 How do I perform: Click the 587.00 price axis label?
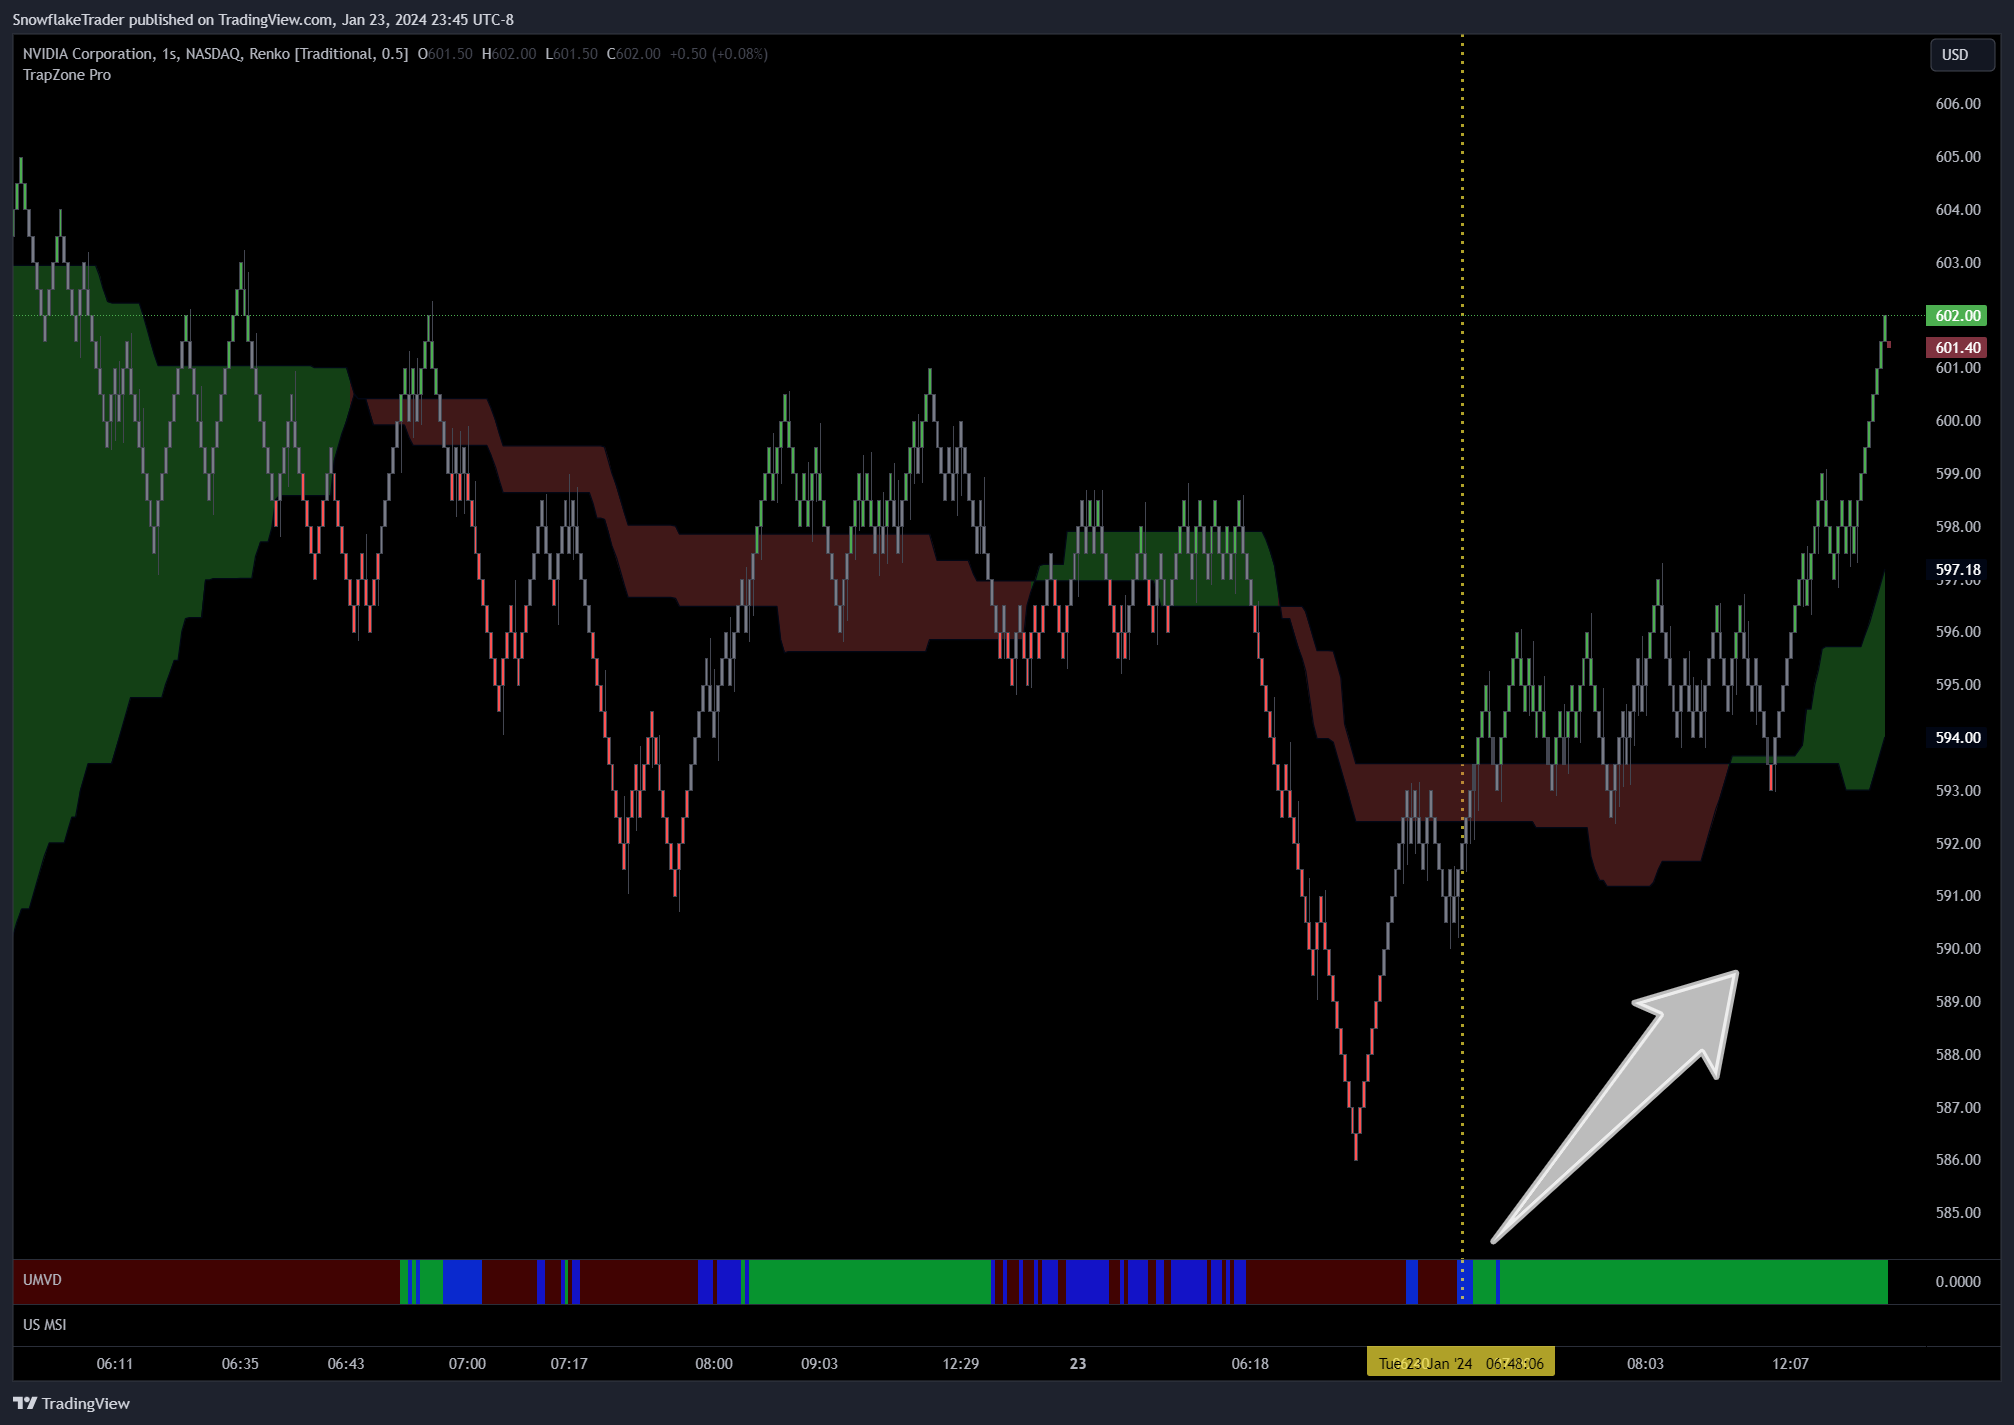pyautogui.click(x=1957, y=1108)
